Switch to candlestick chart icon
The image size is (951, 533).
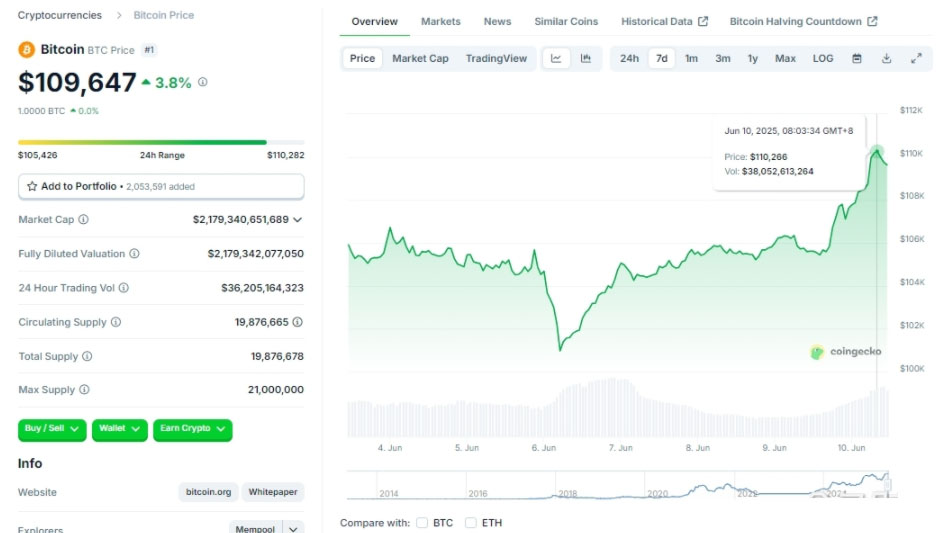click(586, 58)
